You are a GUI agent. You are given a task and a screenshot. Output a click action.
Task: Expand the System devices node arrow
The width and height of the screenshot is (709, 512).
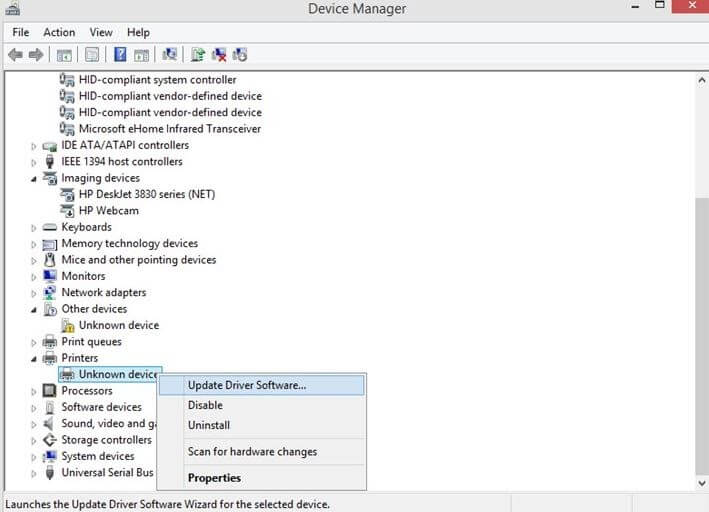(x=34, y=457)
